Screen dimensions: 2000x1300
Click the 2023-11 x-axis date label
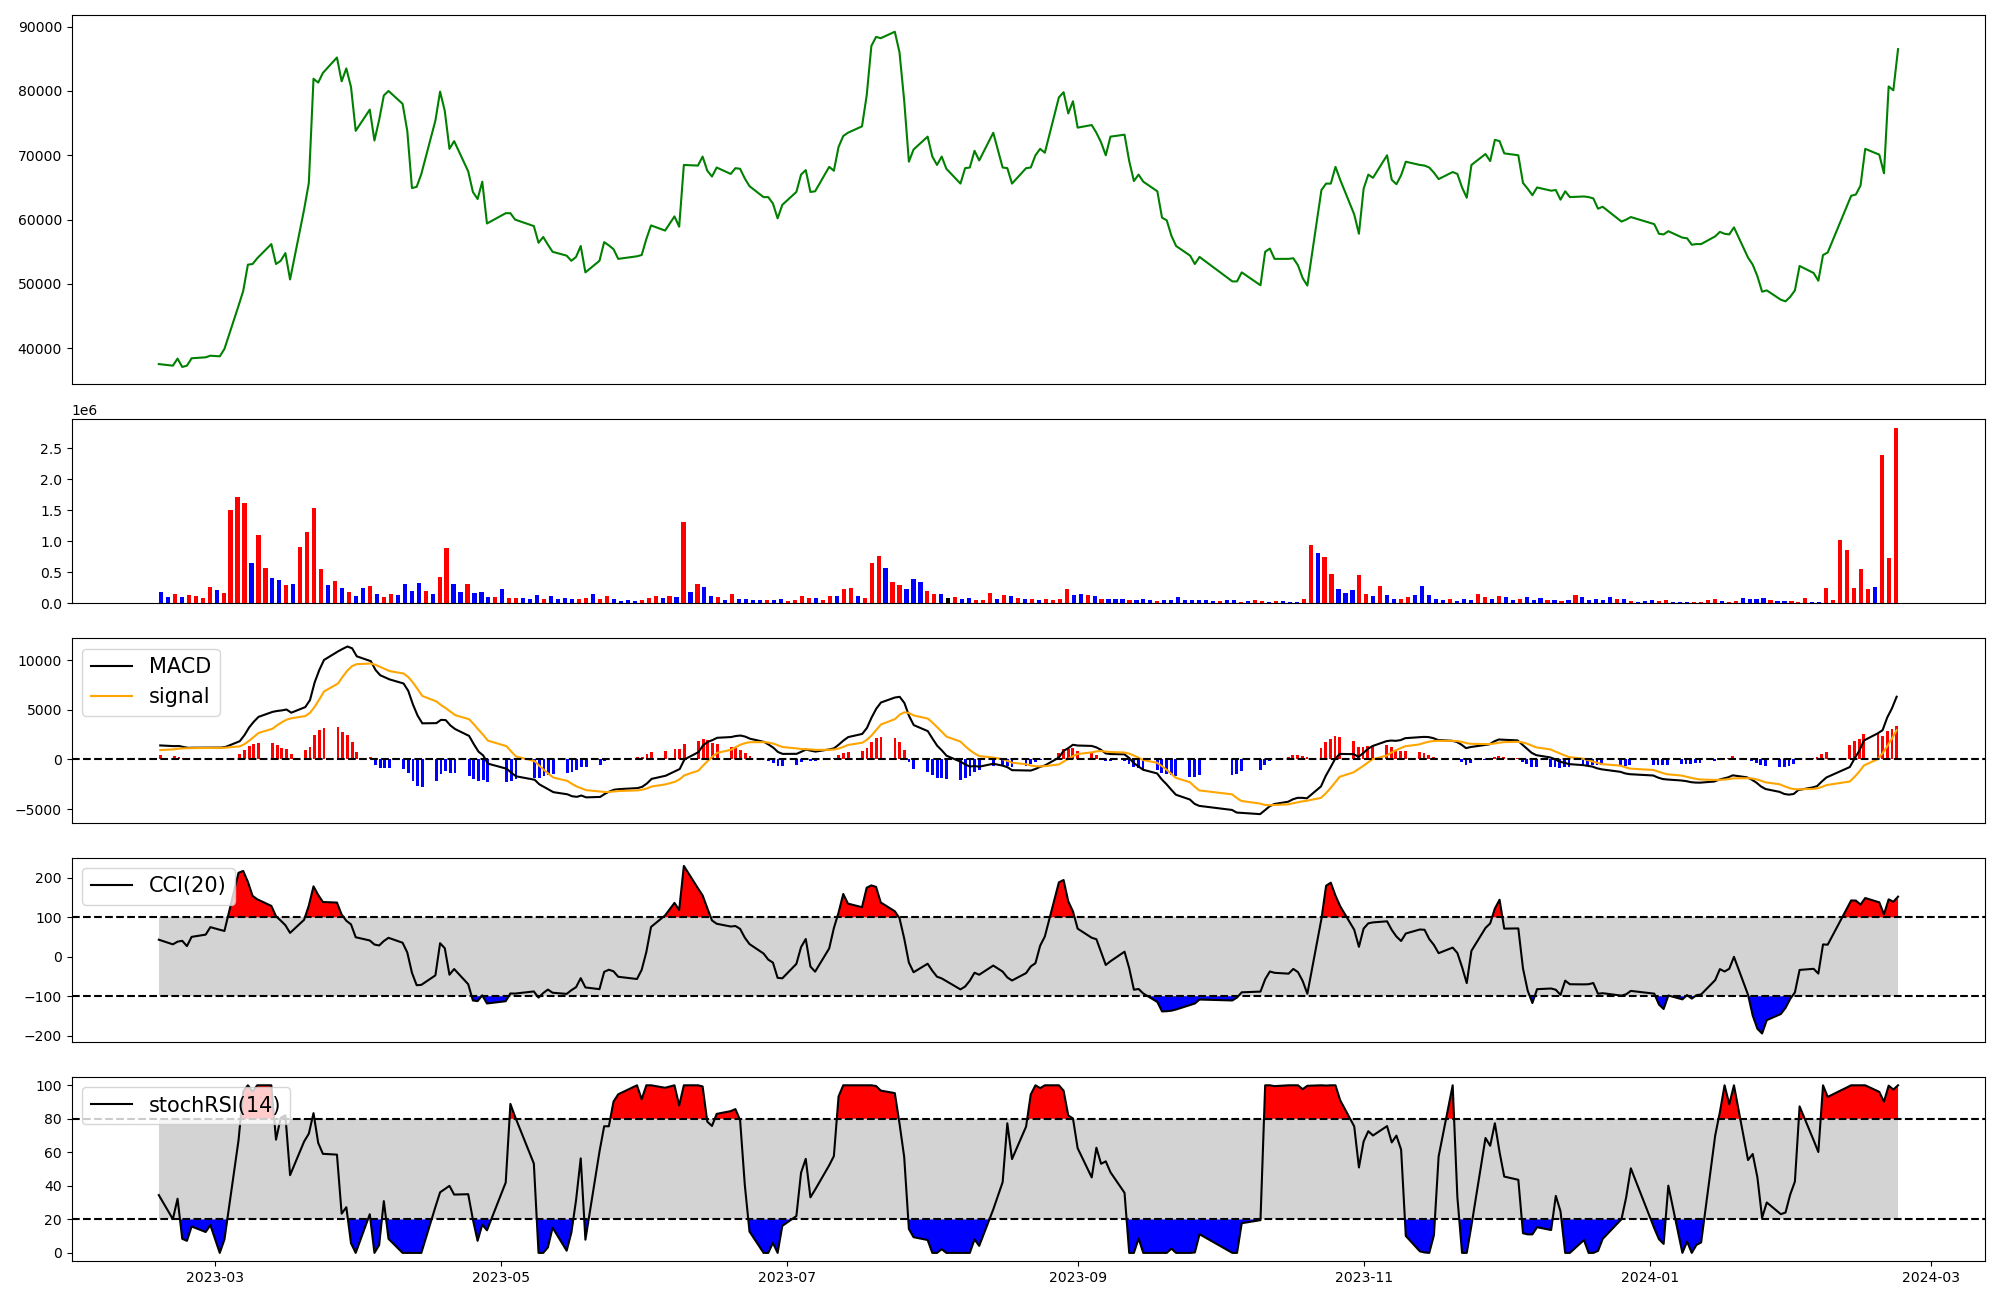click(x=1364, y=1277)
